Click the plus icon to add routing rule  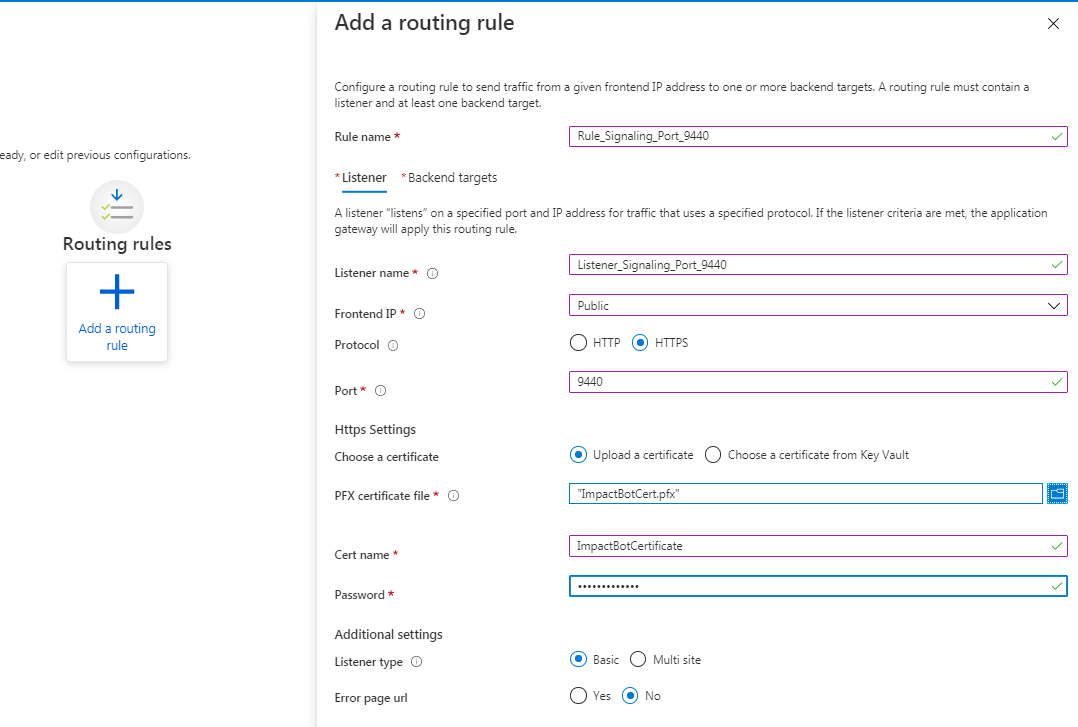[117, 292]
